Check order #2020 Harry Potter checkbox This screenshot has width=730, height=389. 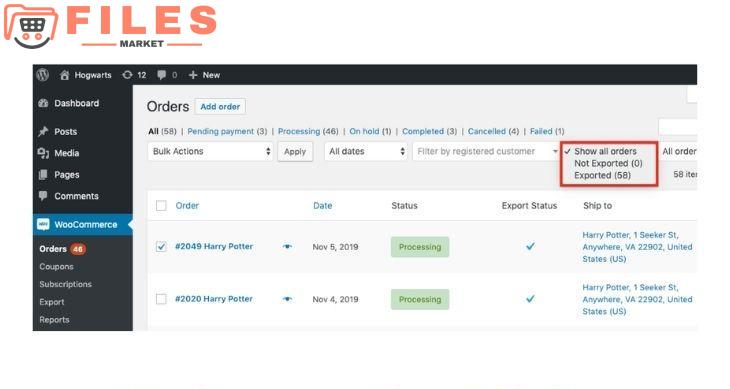point(161,299)
